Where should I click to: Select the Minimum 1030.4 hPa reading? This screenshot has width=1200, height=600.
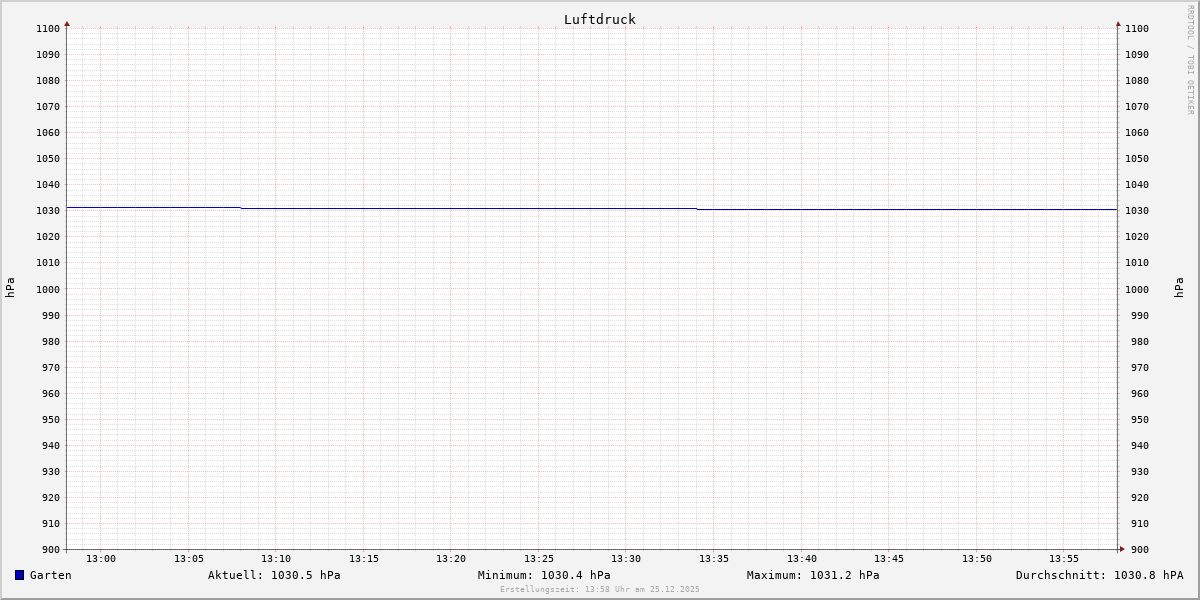click(544, 575)
